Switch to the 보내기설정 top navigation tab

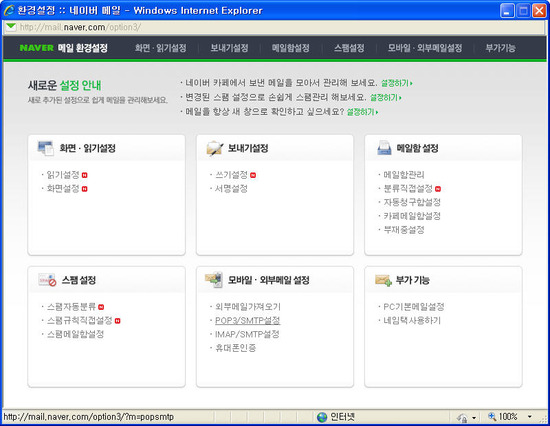click(229, 48)
